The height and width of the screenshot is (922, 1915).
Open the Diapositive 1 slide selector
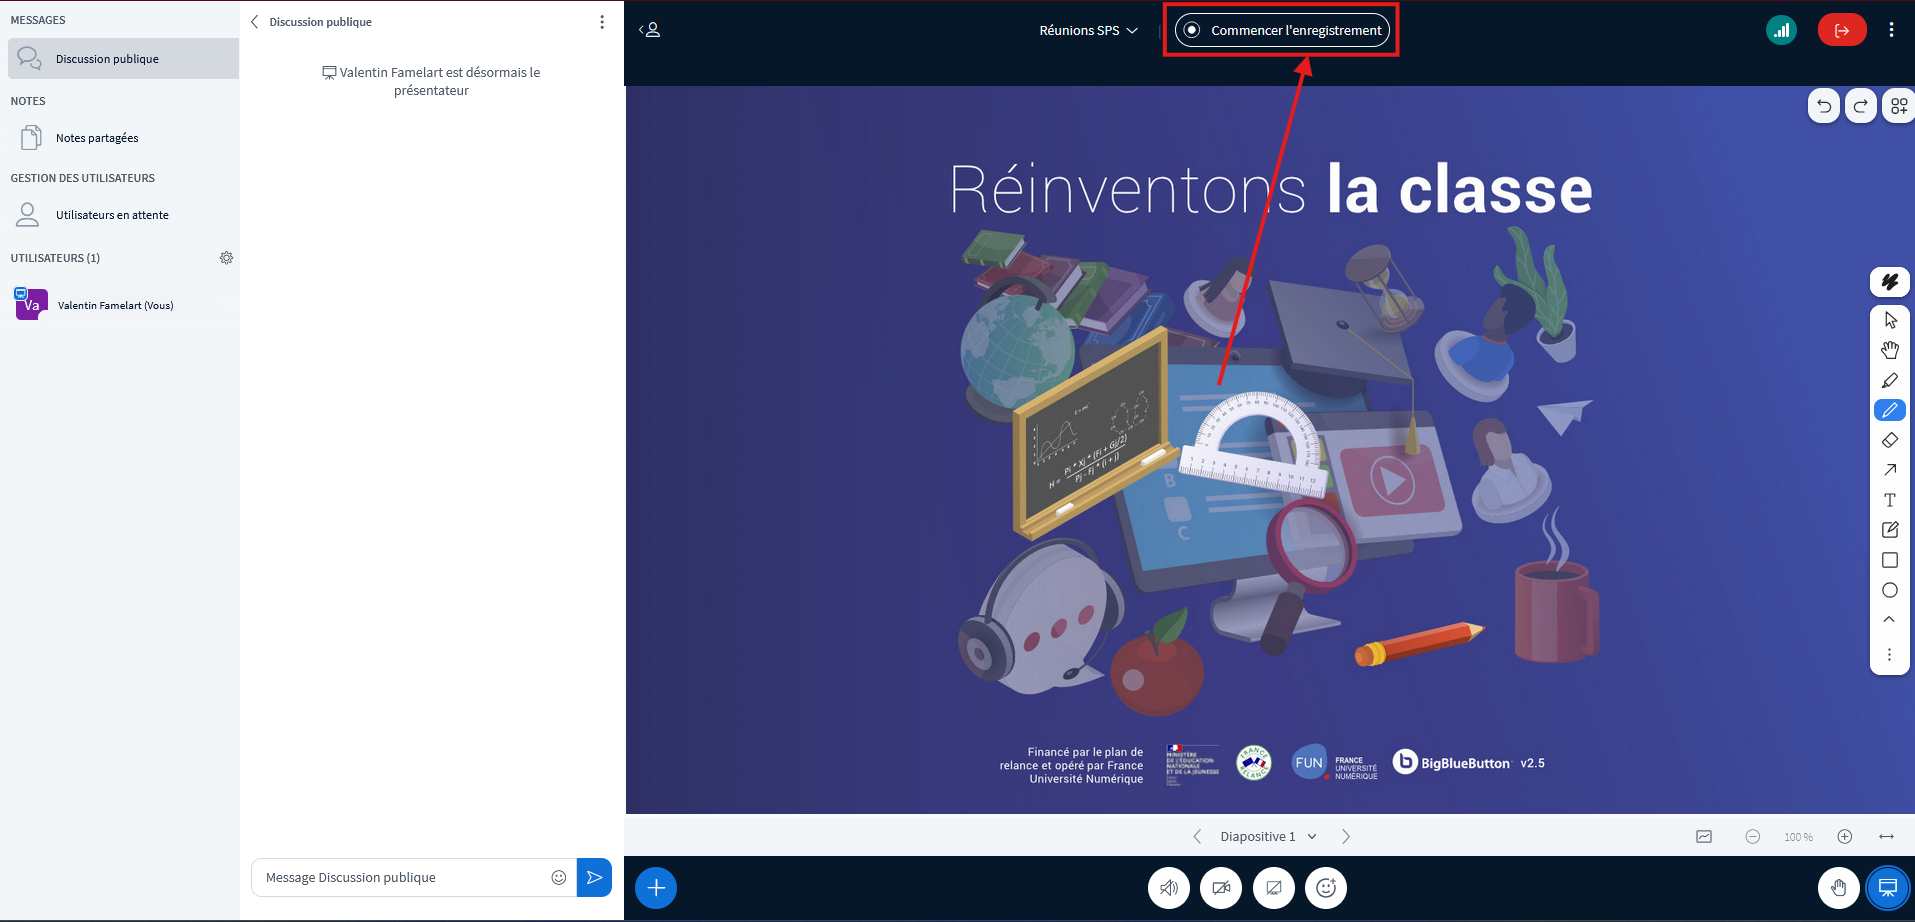(x=1266, y=836)
